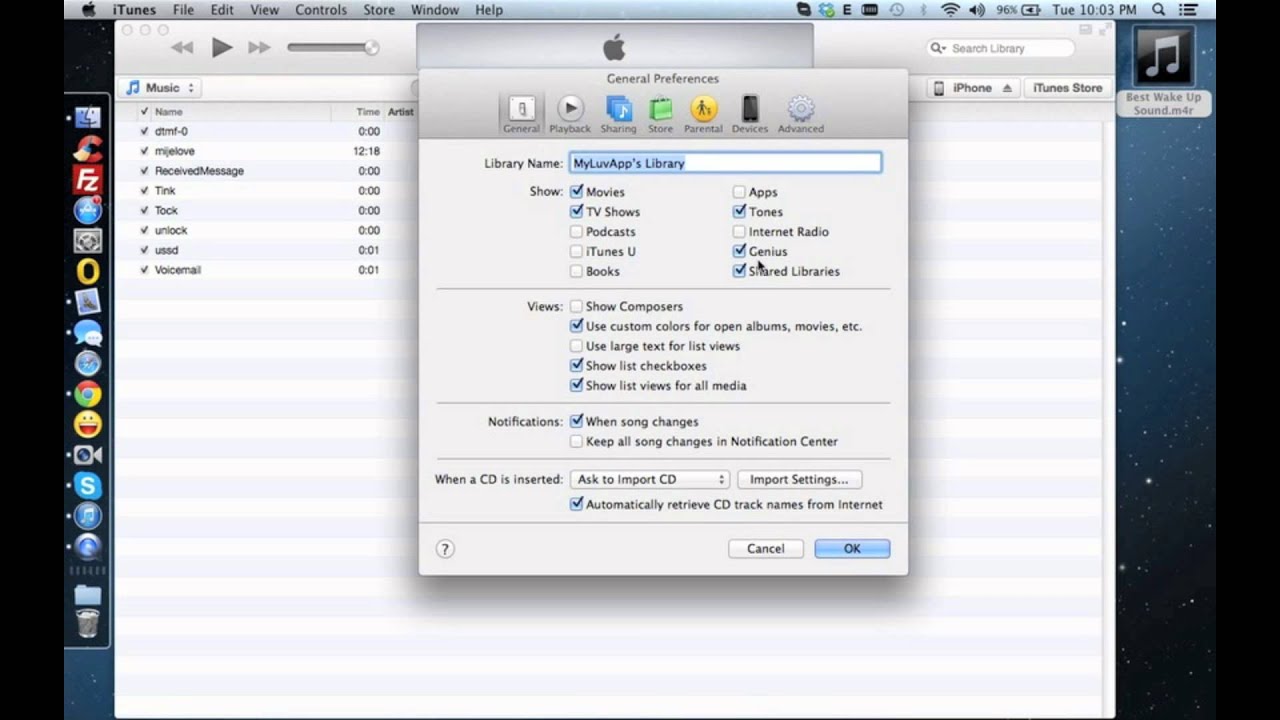This screenshot has height=720, width=1280.
Task: Open the Trash in the dock
Action: point(88,625)
